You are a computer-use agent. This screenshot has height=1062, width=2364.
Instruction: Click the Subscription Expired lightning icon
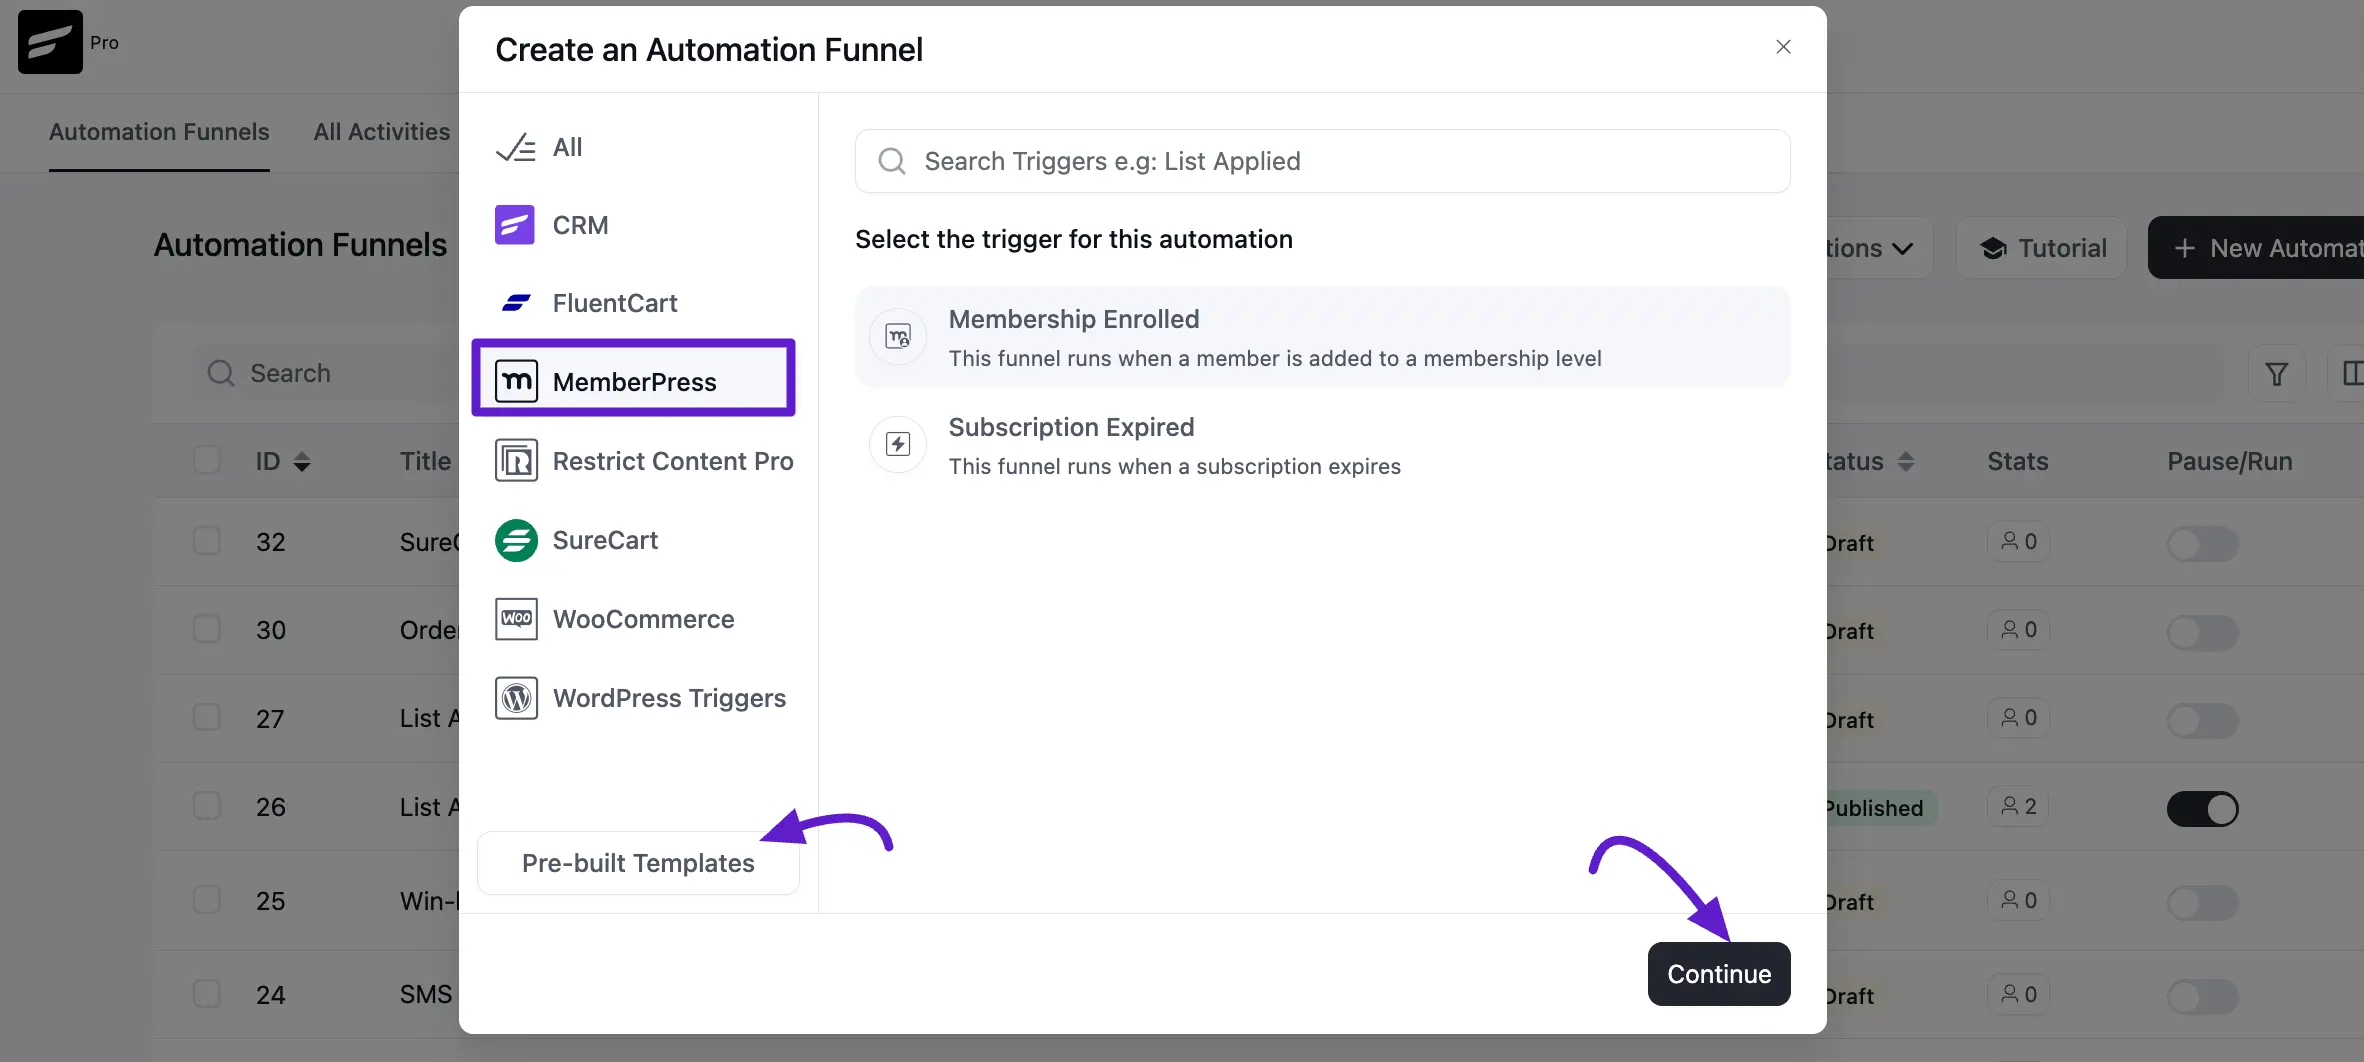point(898,444)
